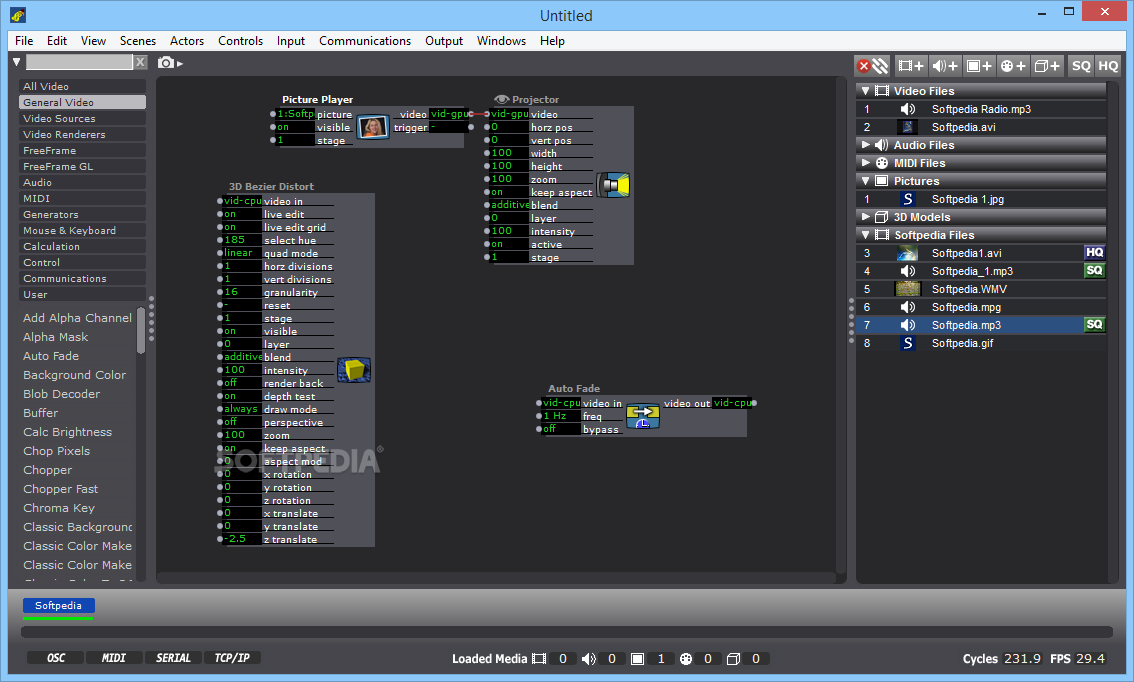Open the draw mode always dropdown
The image size is (1134, 682).
pyautogui.click(x=242, y=409)
